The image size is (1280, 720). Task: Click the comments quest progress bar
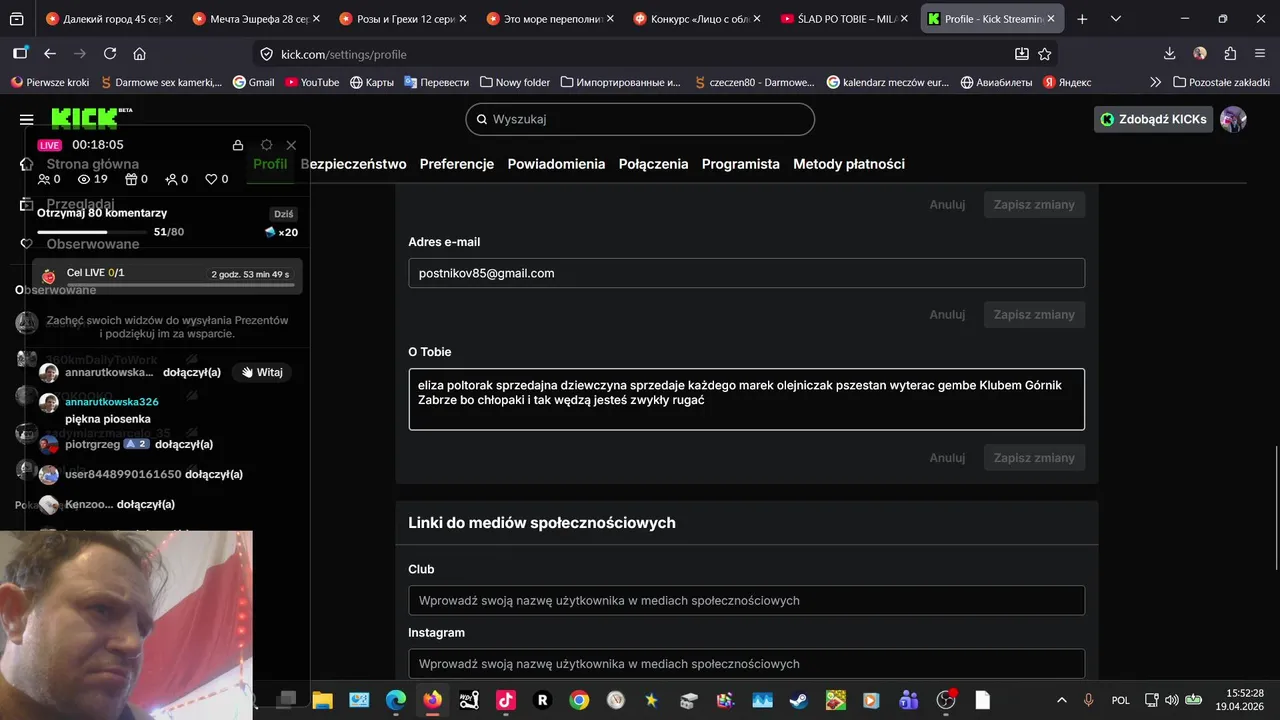pos(93,232)
